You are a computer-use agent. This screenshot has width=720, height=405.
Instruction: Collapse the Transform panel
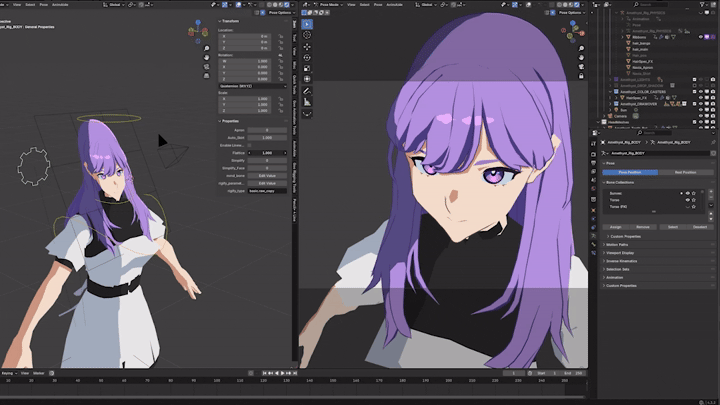220,21
